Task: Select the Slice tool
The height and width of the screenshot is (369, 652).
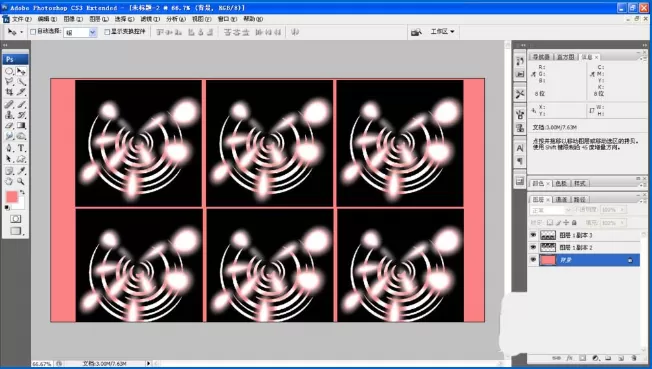Action: [x=21, y=92]
